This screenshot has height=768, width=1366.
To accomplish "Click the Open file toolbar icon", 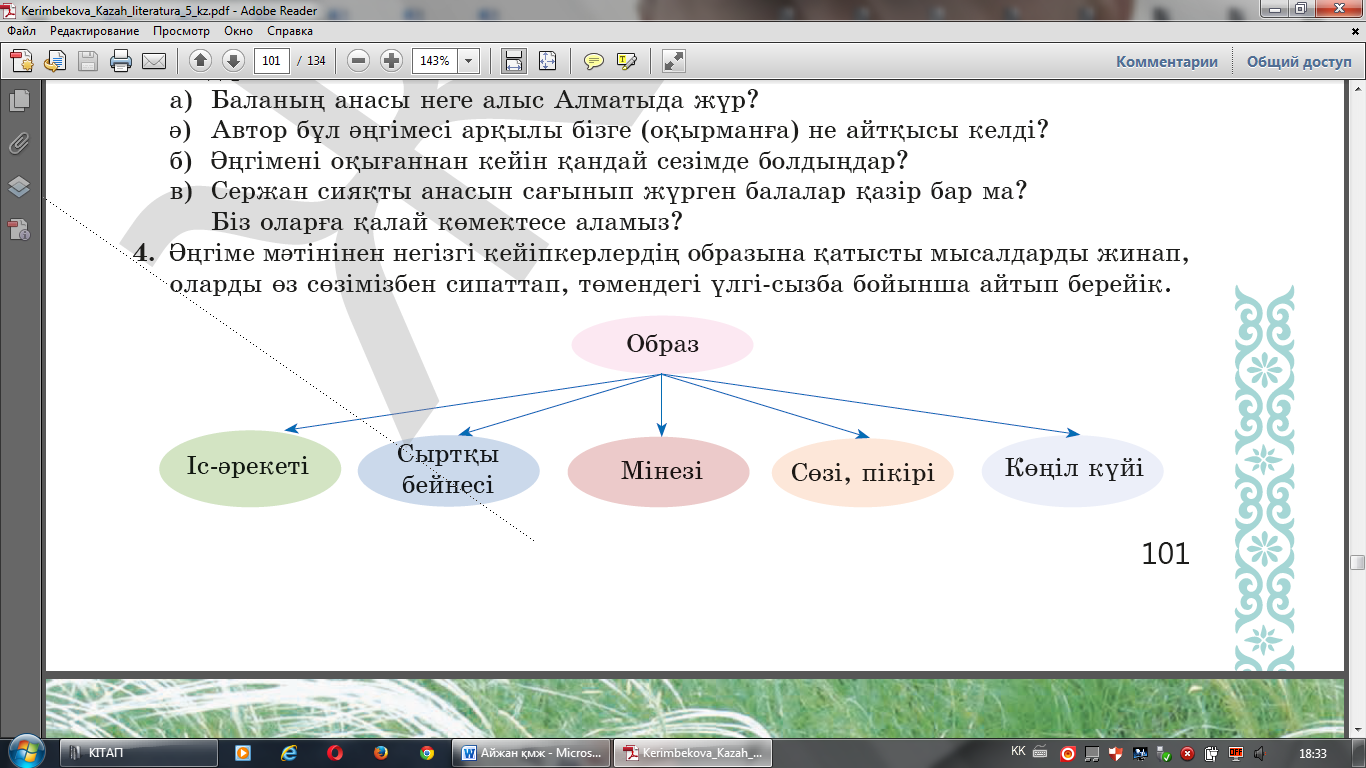I will point(55,61).
